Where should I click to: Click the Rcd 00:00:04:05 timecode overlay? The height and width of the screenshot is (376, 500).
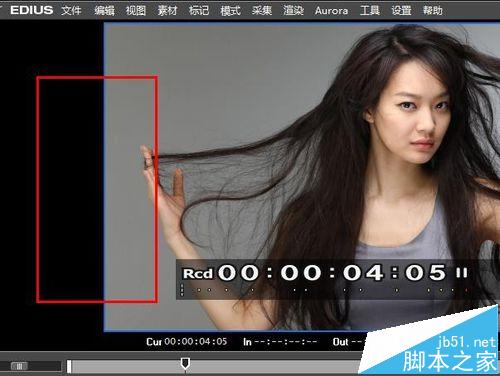click(x=314, y=273)
